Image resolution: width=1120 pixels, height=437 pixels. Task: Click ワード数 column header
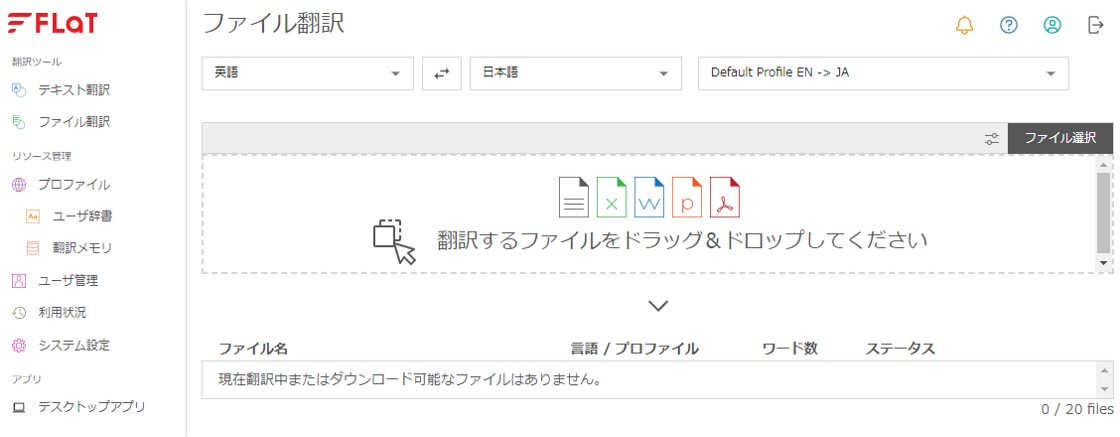coord(789,348)
